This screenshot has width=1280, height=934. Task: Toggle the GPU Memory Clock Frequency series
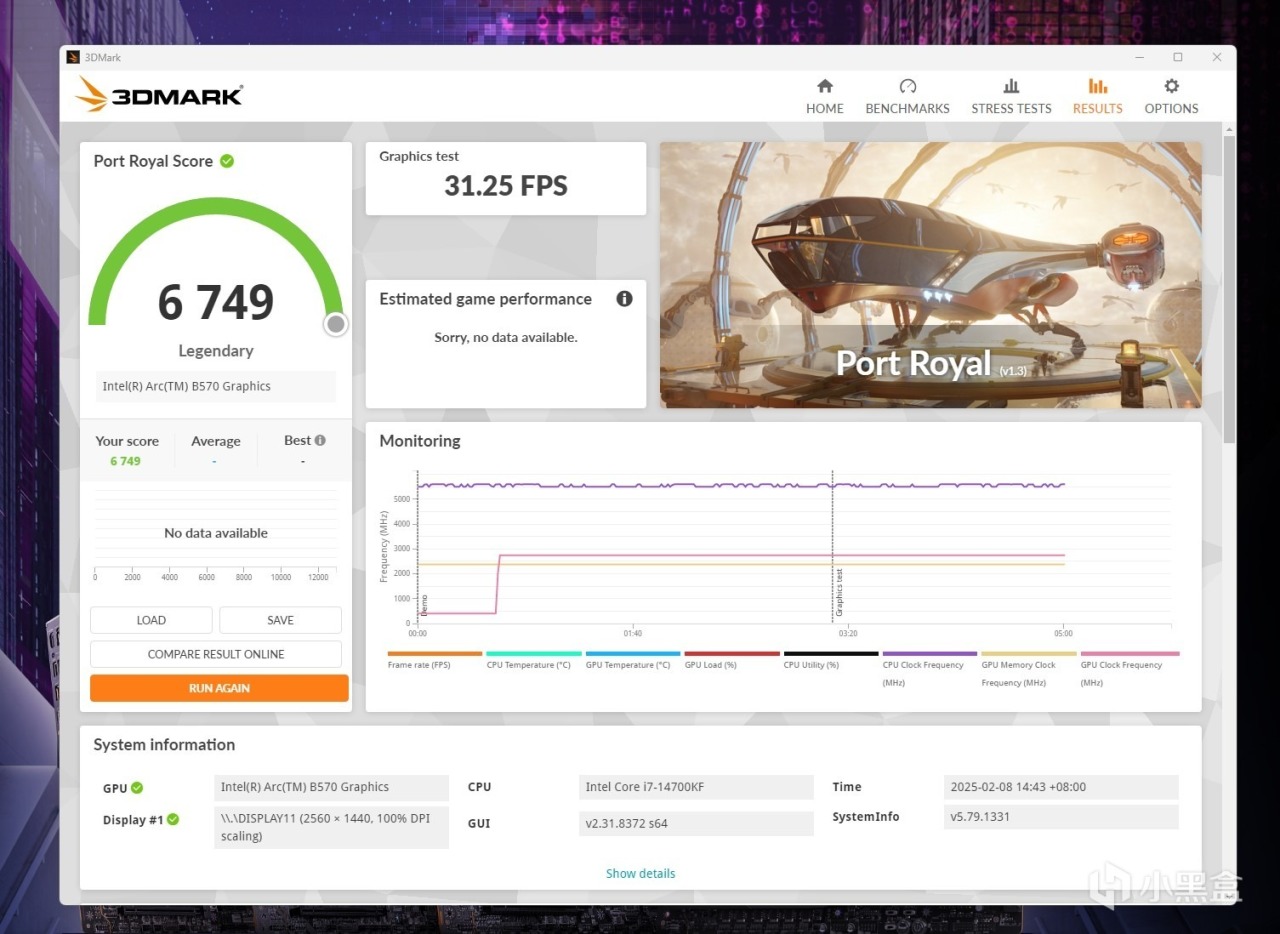pos(1029,669)
